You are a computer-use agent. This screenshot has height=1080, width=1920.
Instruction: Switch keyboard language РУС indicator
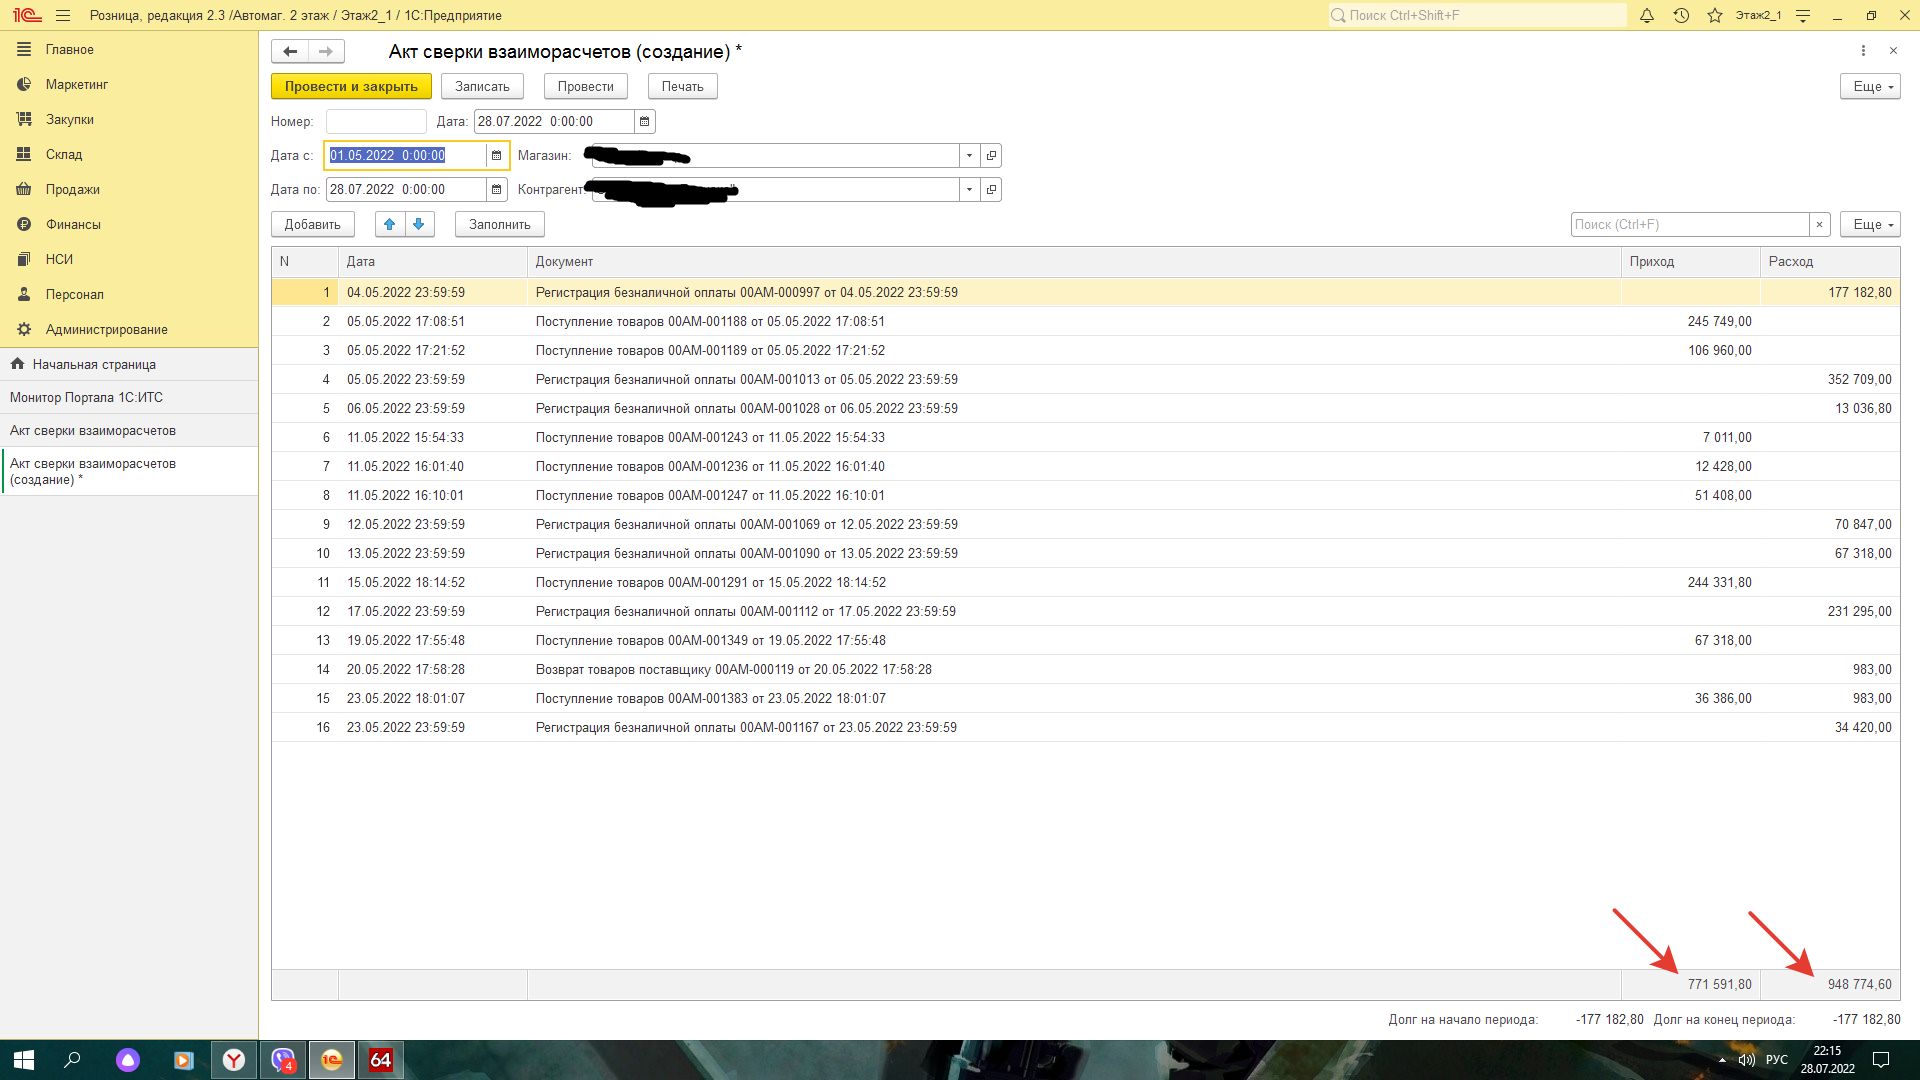pos(1777,1060)
